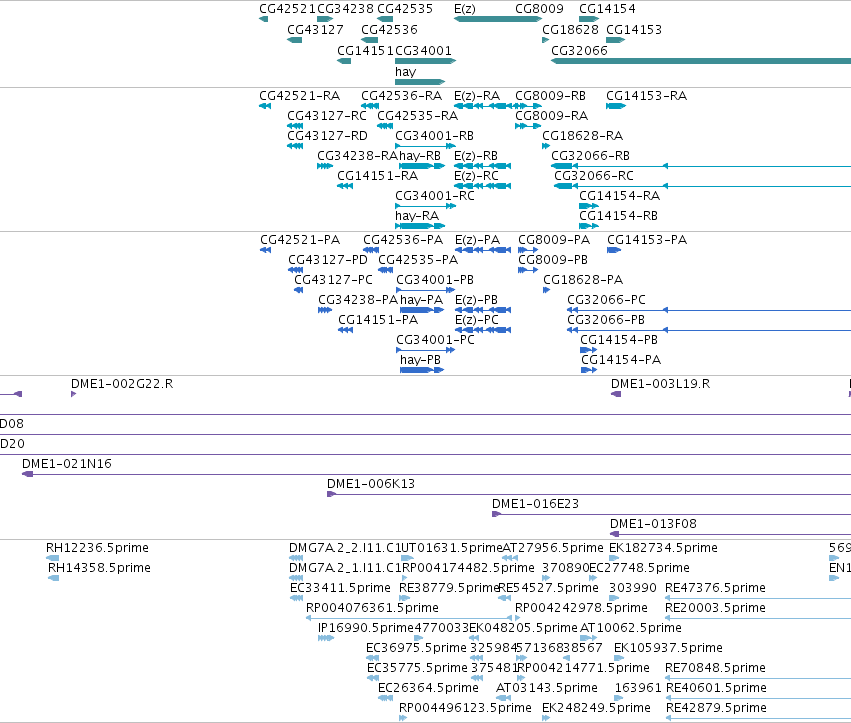The height and width of the screenshot is (723, 851).
Task: Click protein CG42521-PA label
Action: 300,240
